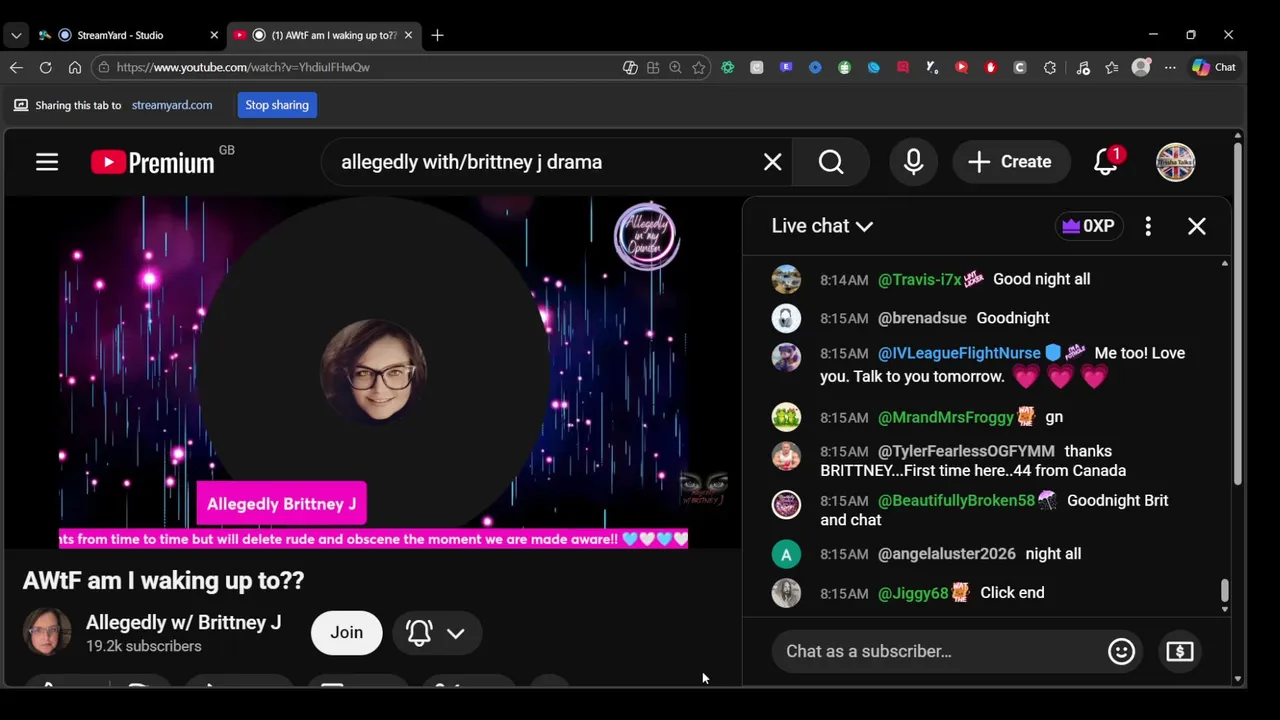Screen dimensions: 1280x720
Task: Open the Copilot Chat button
Action: coord(1214,67)
